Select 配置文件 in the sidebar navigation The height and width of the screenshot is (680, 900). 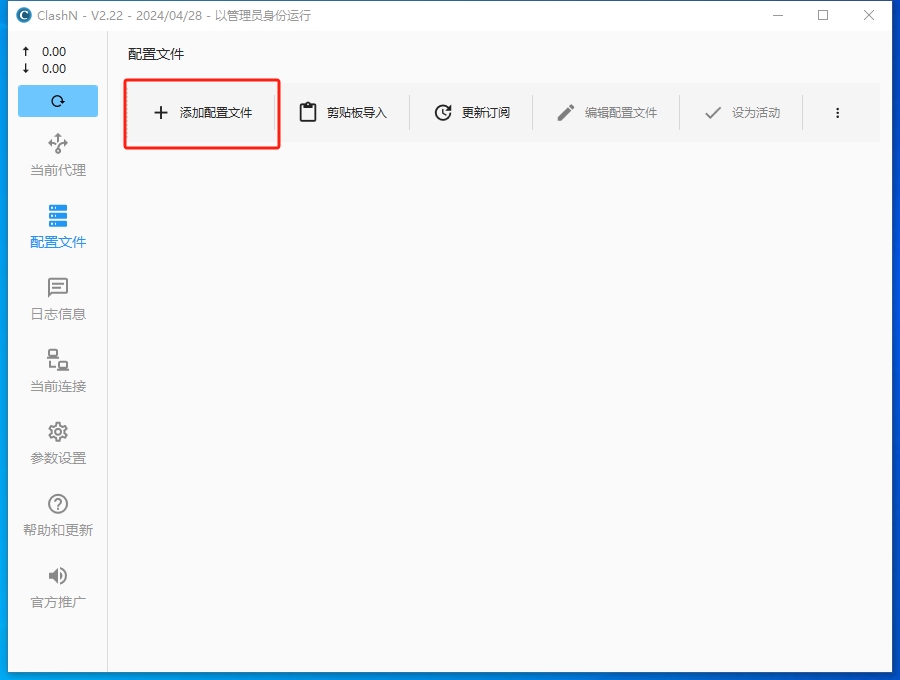coord(57,227)
